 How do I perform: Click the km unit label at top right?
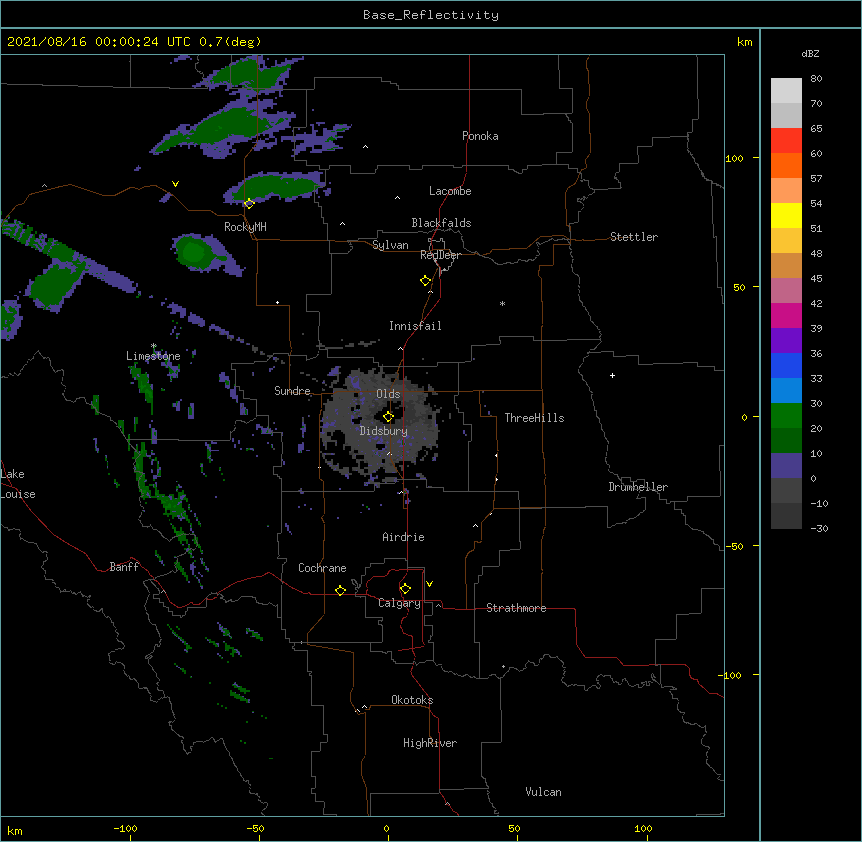click(745, 42)
